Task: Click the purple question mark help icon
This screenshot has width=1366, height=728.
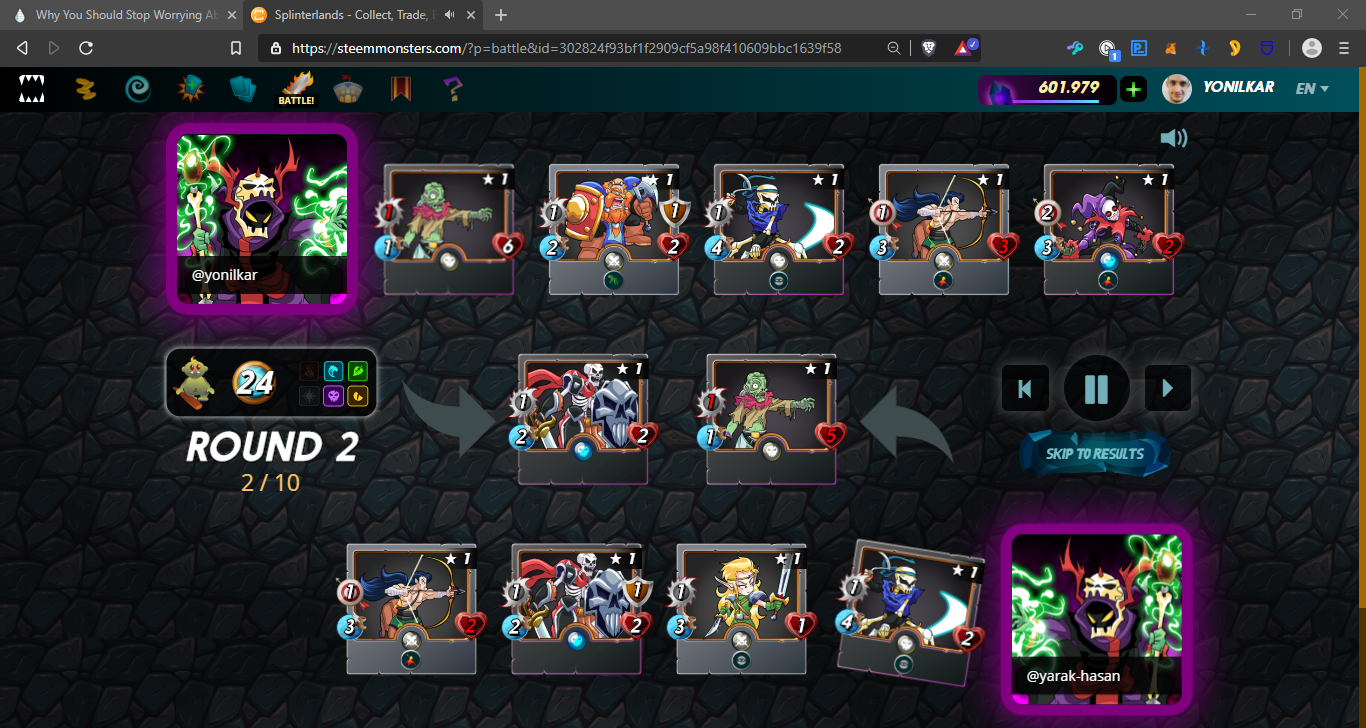Action: click(x=453, y=90)
